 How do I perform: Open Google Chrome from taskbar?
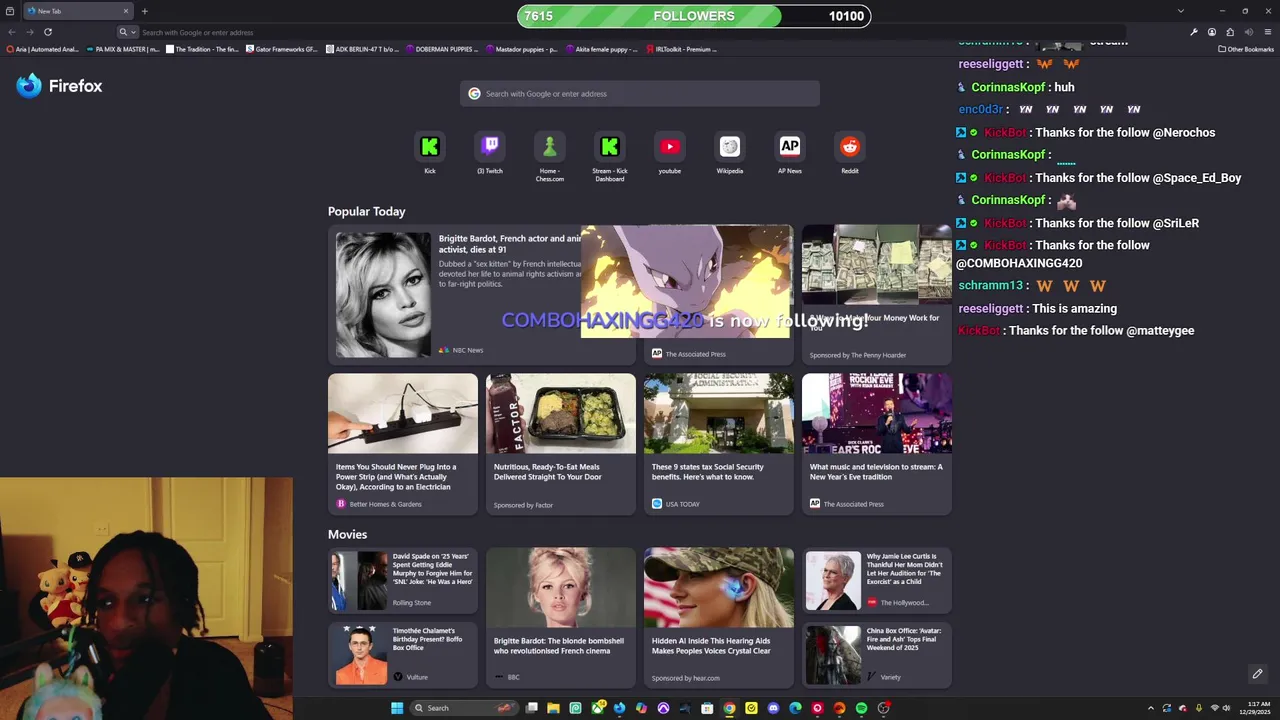[x=729, y=708]
